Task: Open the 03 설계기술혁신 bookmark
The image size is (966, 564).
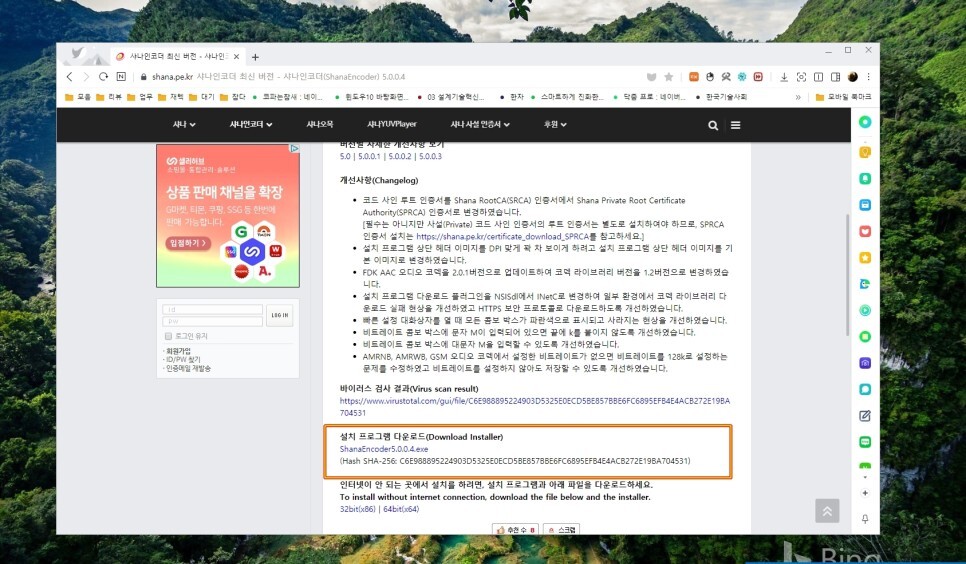Action: click(450, 97)
